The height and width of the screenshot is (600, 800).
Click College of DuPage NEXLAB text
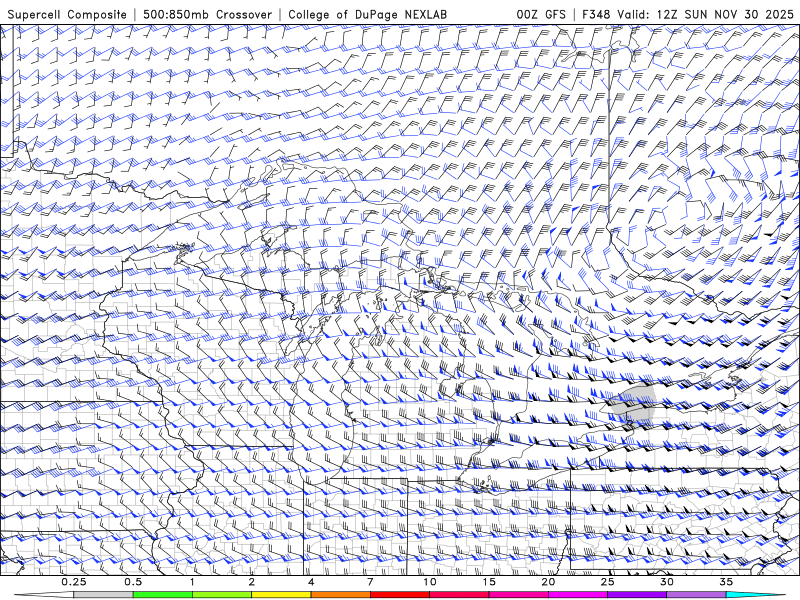pos(367,15)
